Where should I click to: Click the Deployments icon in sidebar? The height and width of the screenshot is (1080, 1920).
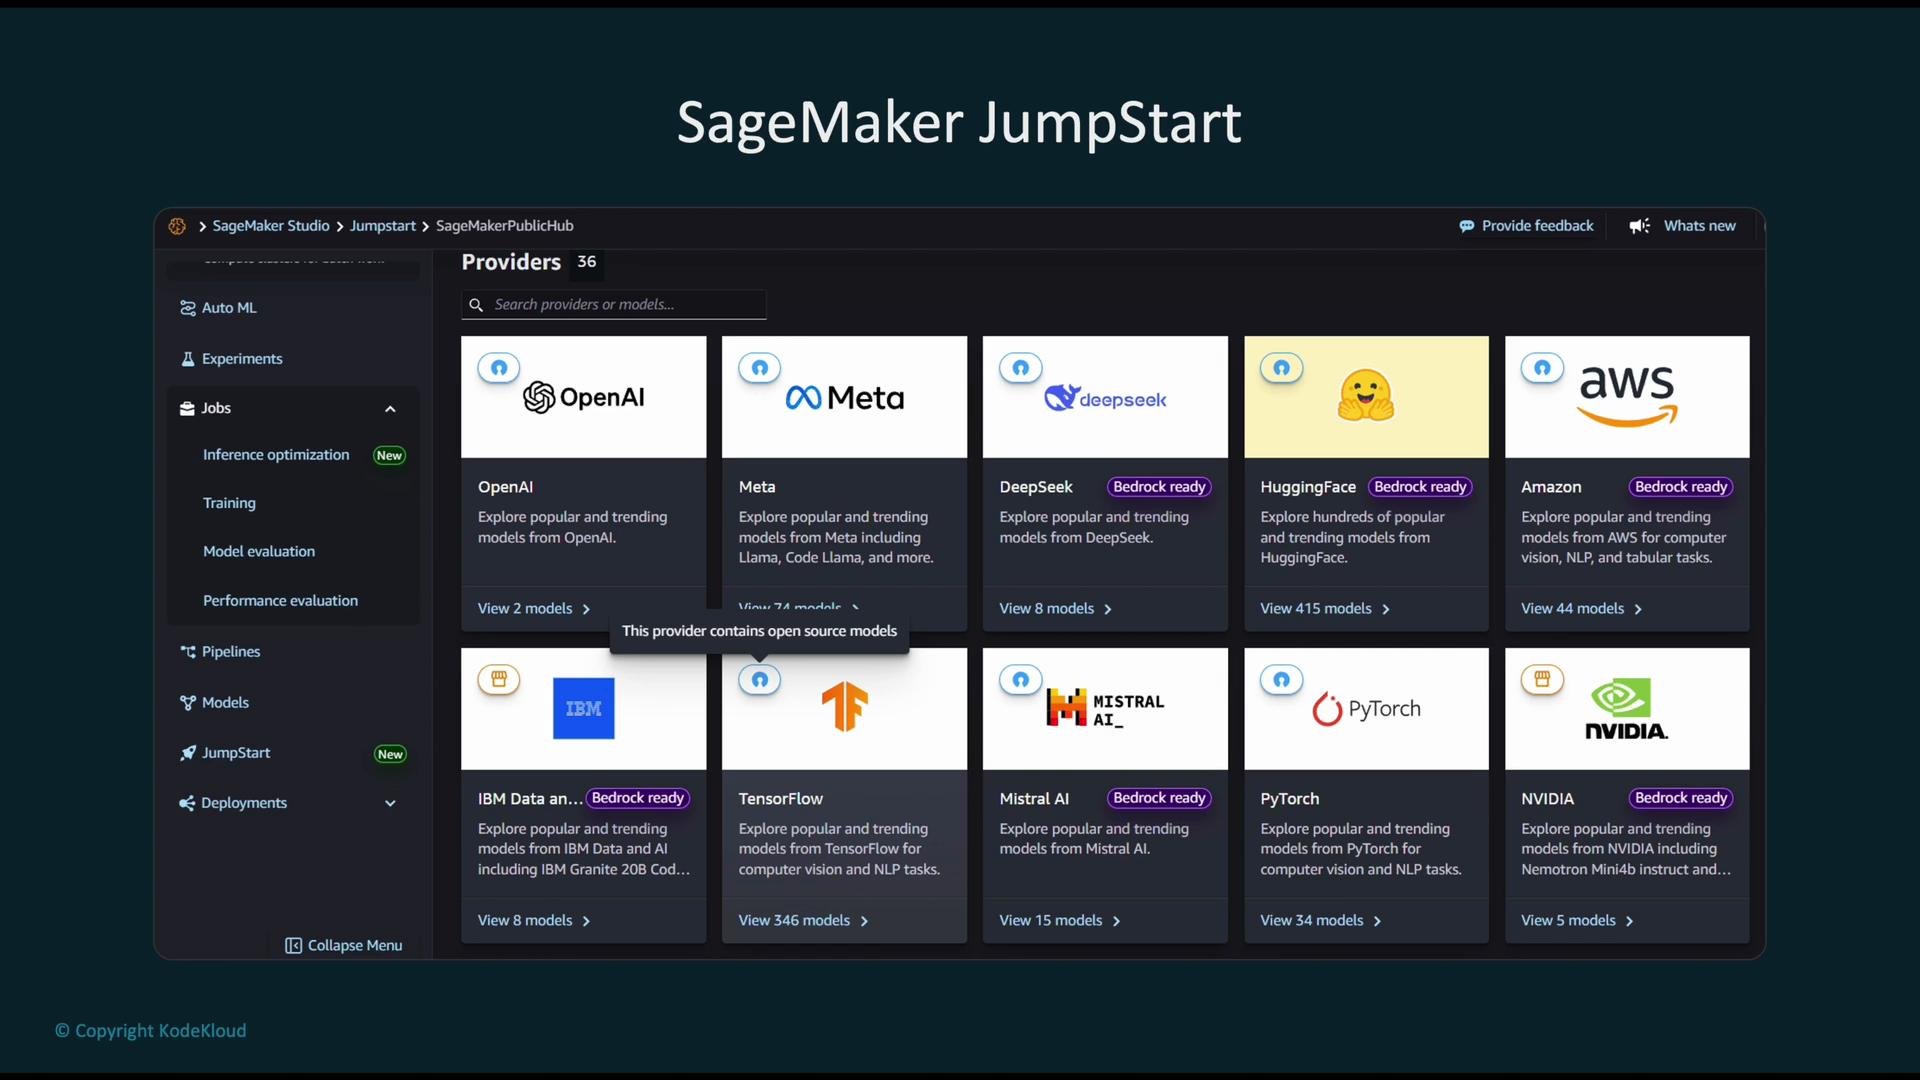187,803
